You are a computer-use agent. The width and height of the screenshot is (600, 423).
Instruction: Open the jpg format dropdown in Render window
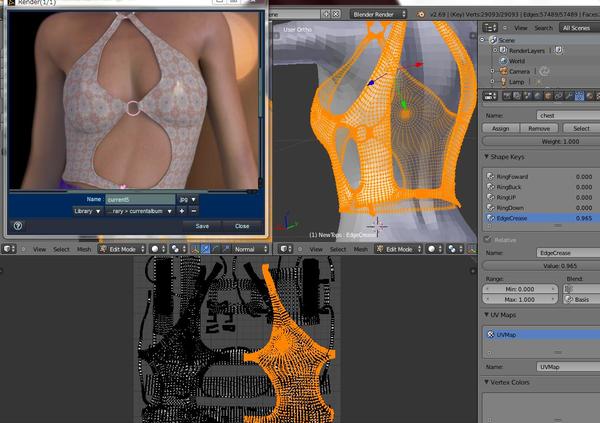(x=188, y=199)
